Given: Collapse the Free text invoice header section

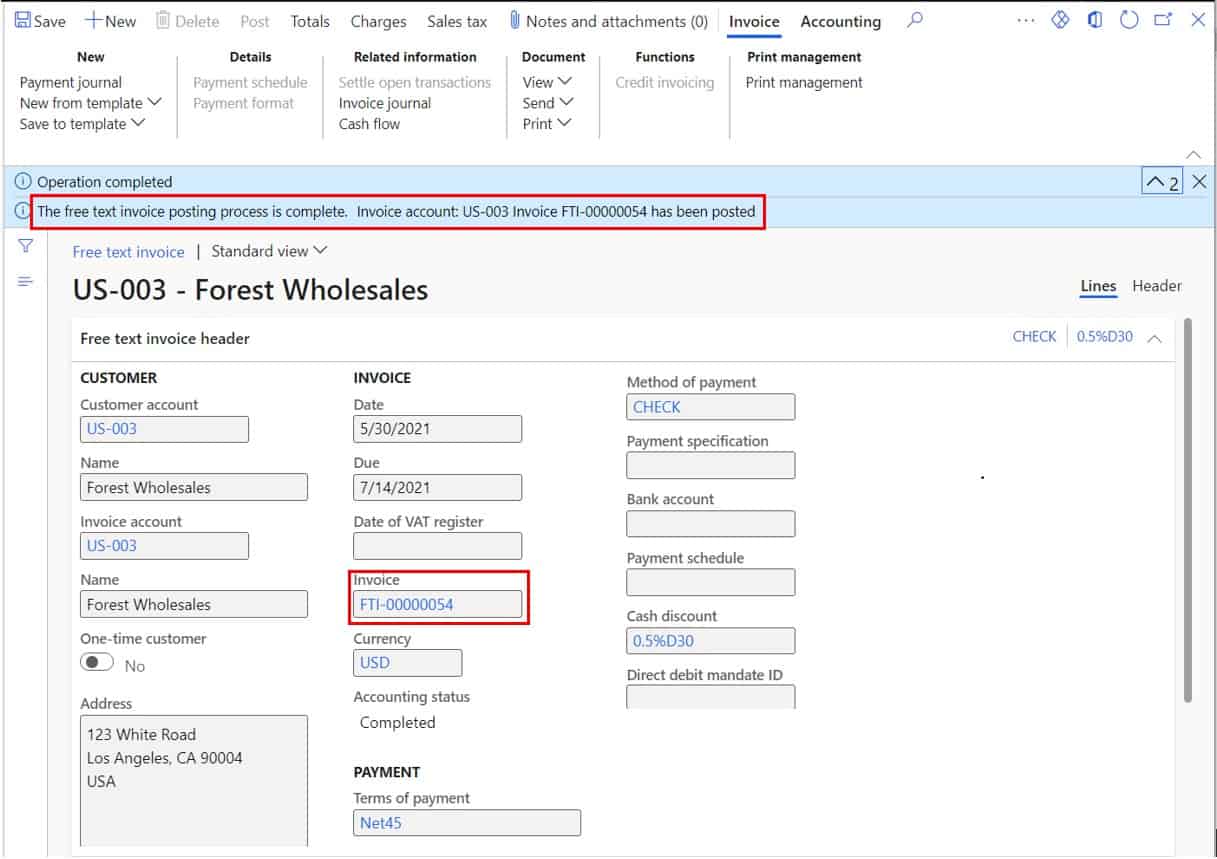Looking at the screenshot, I should click(x=1157, y=338).
